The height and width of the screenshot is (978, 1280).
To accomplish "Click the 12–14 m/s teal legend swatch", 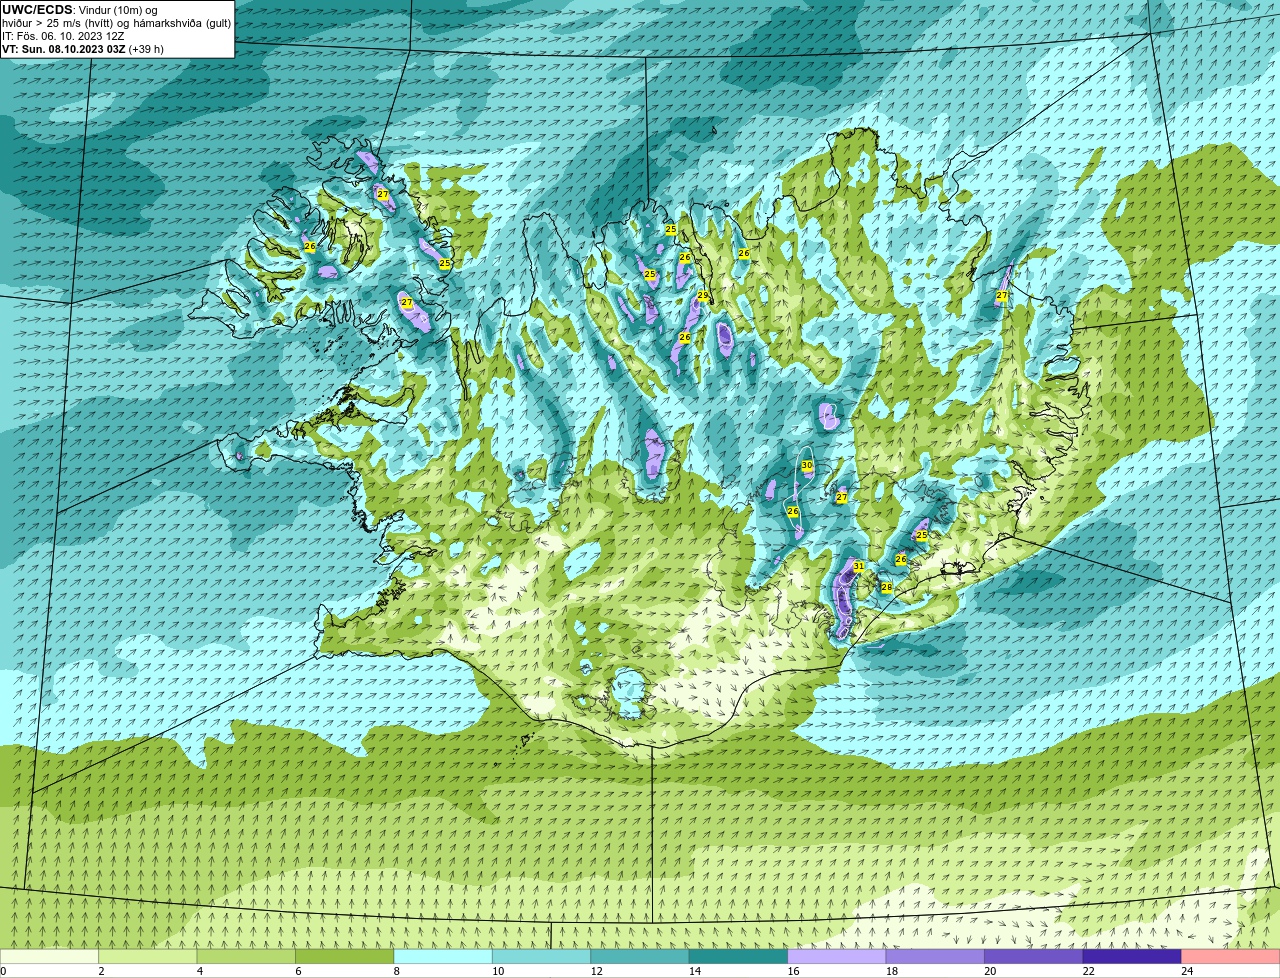I will pos(641,956).
